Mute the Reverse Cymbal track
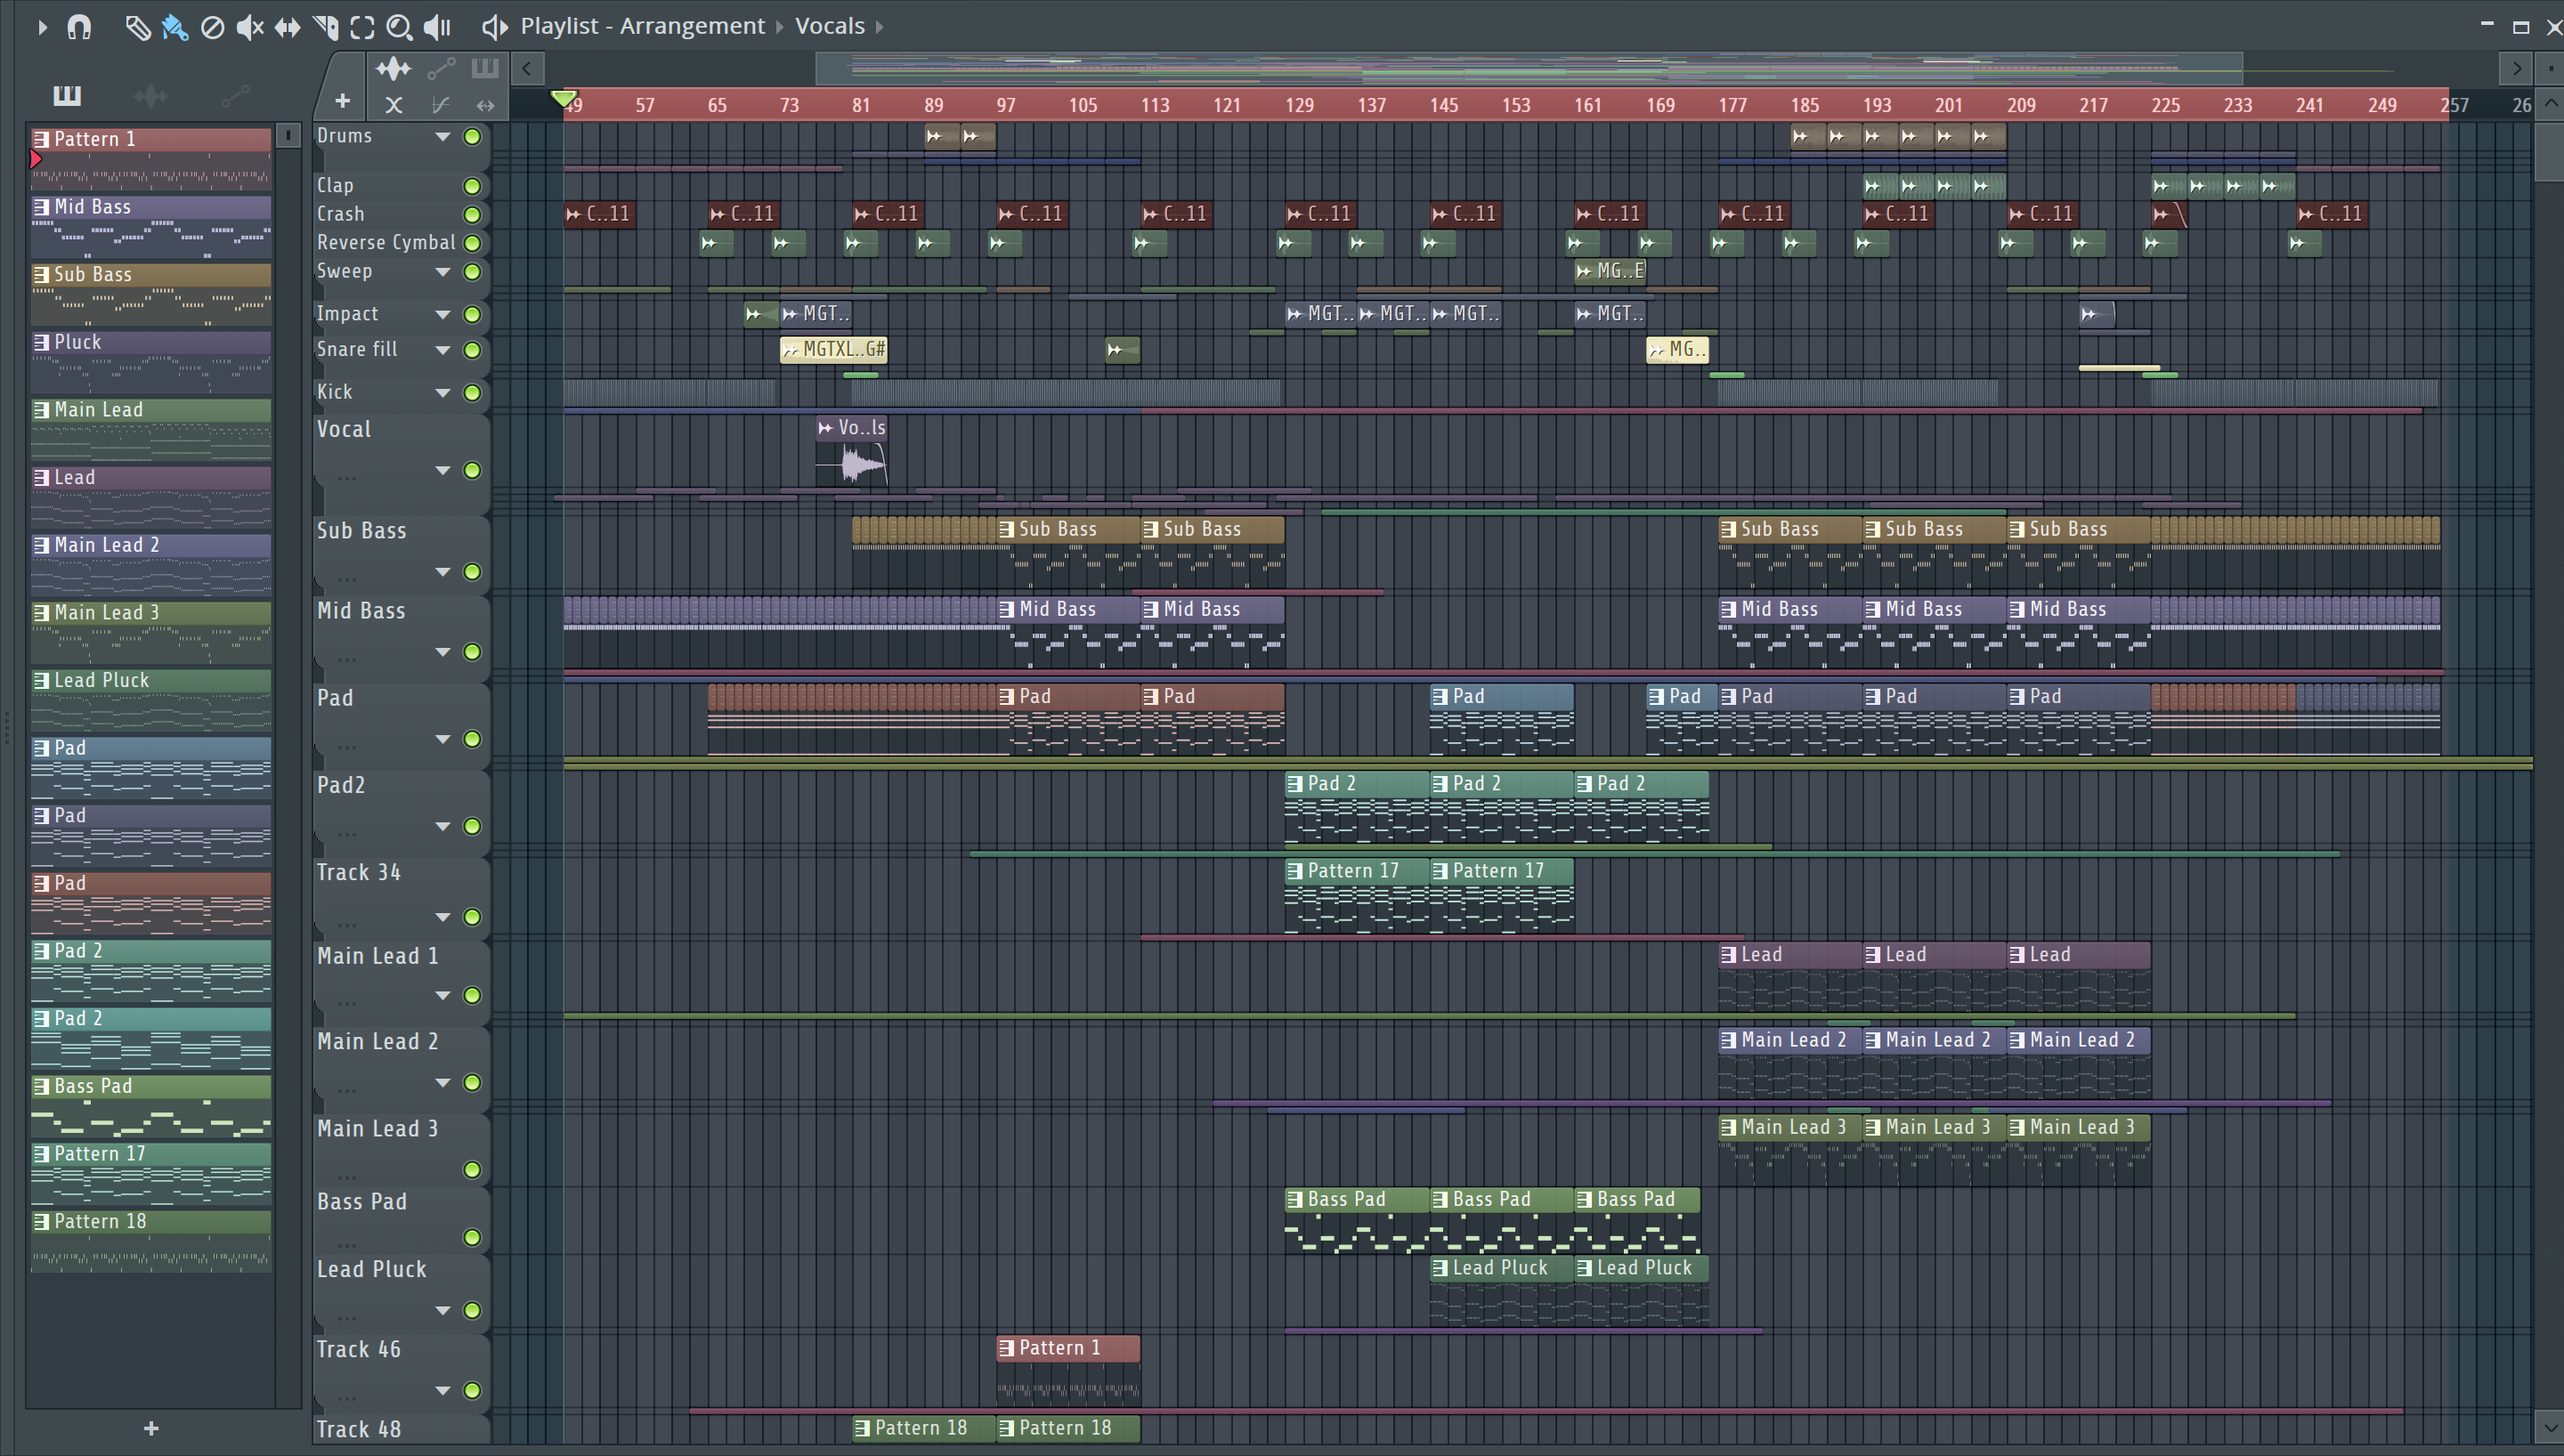The height and width of the screenshot is (1456, 2564). click(472, 243)
